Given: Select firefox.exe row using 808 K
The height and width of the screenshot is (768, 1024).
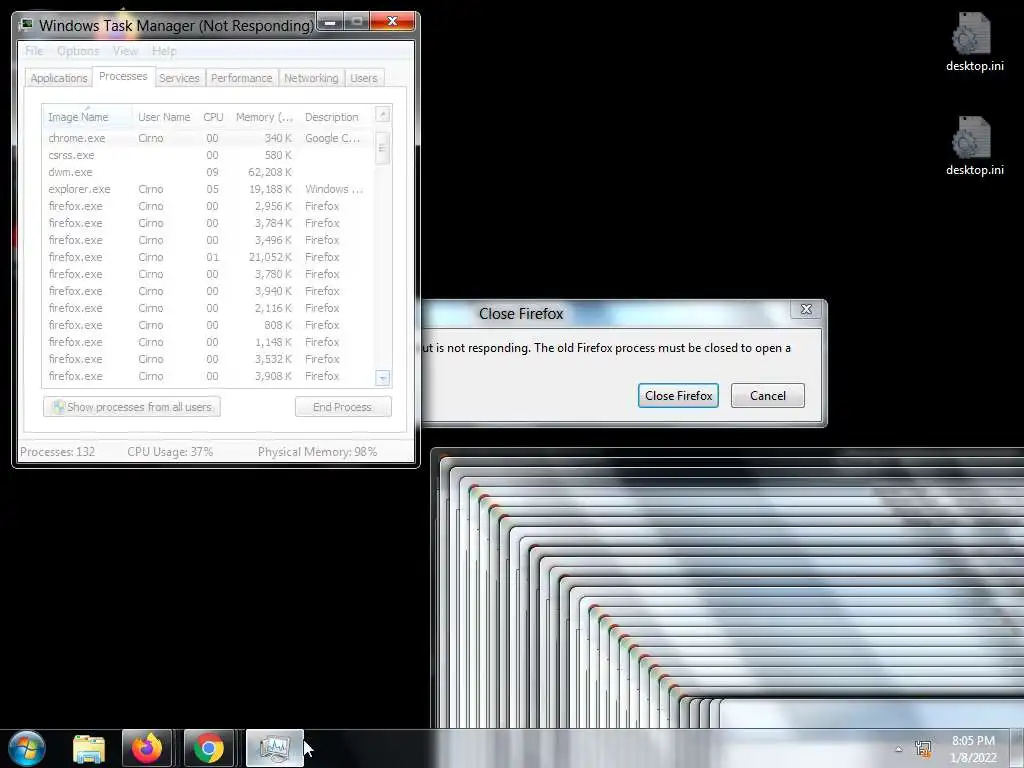Looking at the screenshot, I should (208, 325).
